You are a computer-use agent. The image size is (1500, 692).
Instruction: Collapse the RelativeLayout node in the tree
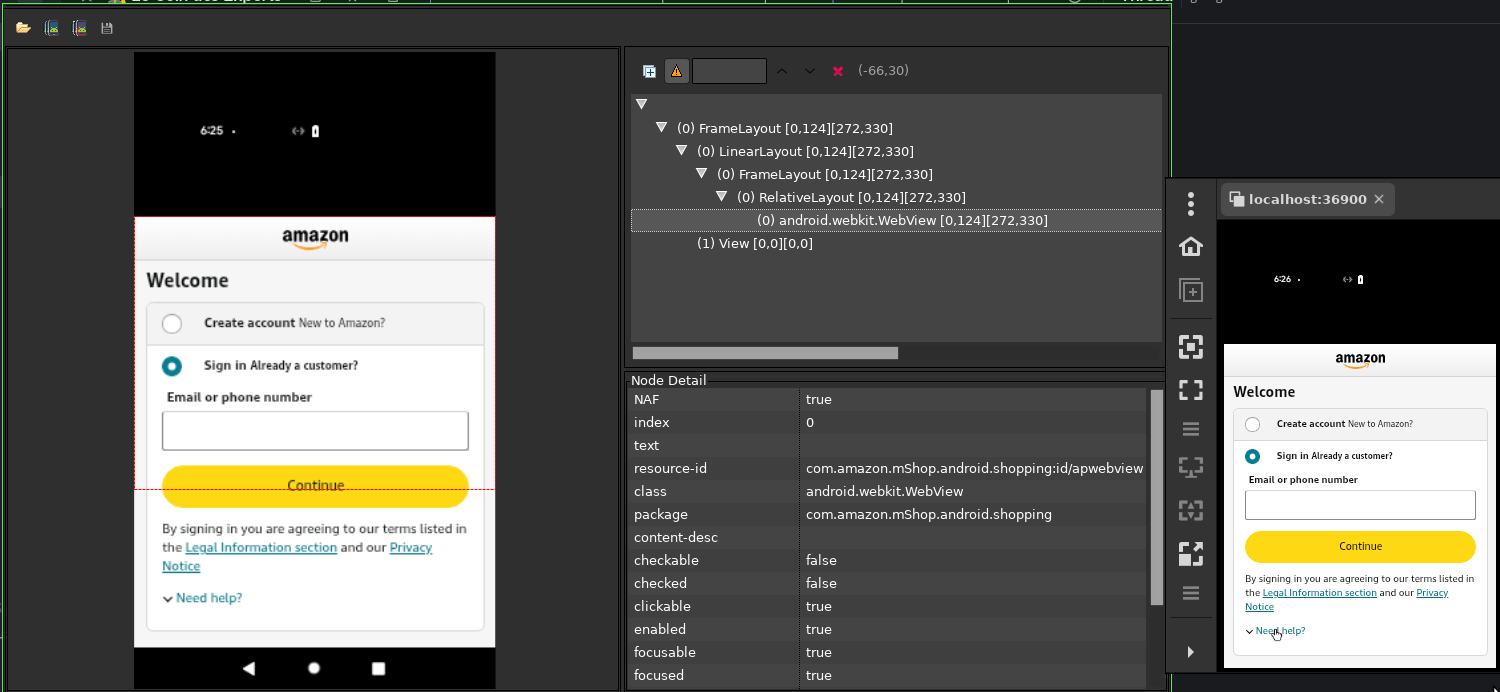tap(722, 196)
